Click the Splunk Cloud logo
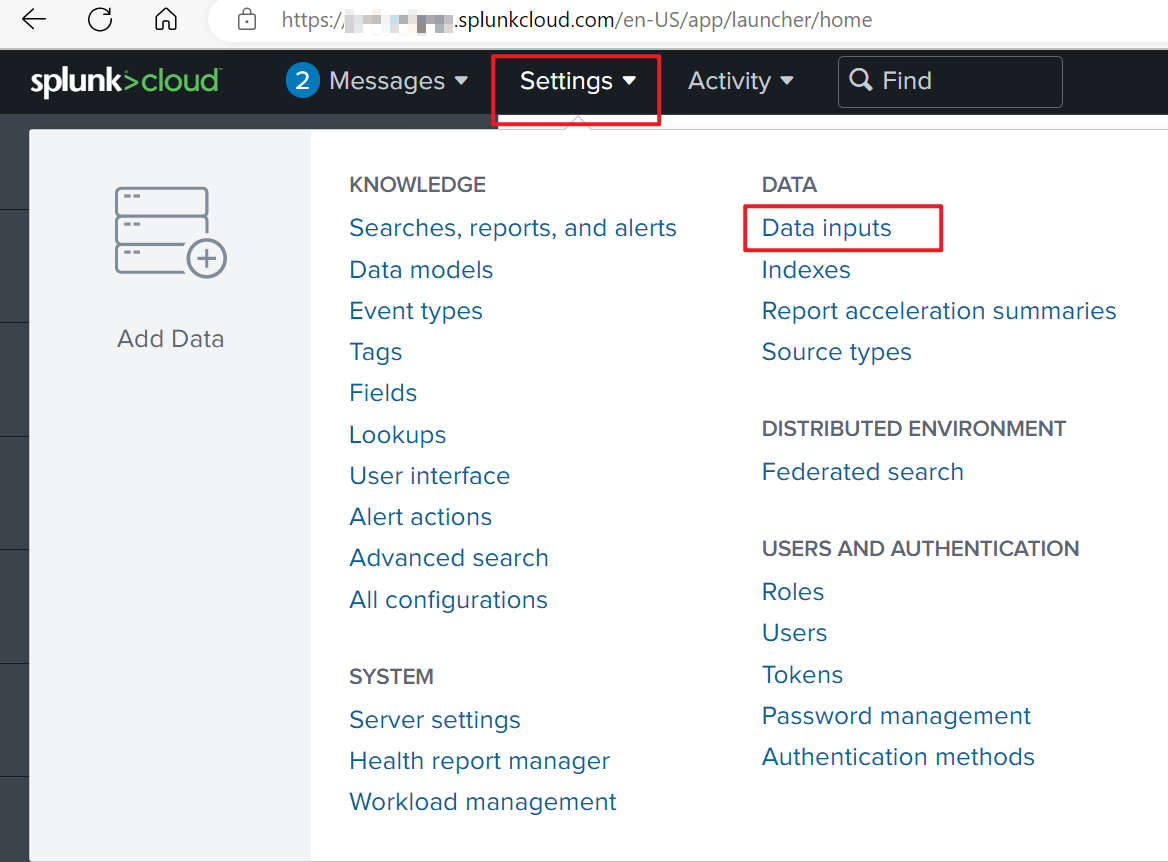Image resolution: width=1168 pixels, height=862 pixels. click(125, 81)
